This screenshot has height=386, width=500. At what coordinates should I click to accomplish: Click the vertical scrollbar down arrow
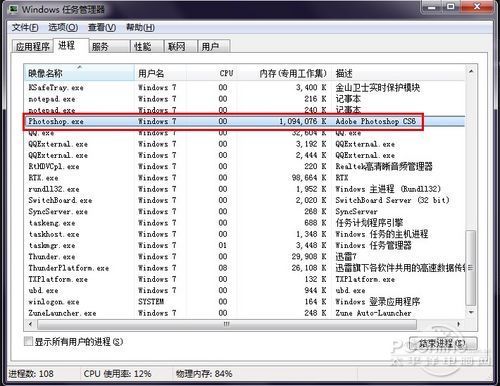tap(471, 312)
